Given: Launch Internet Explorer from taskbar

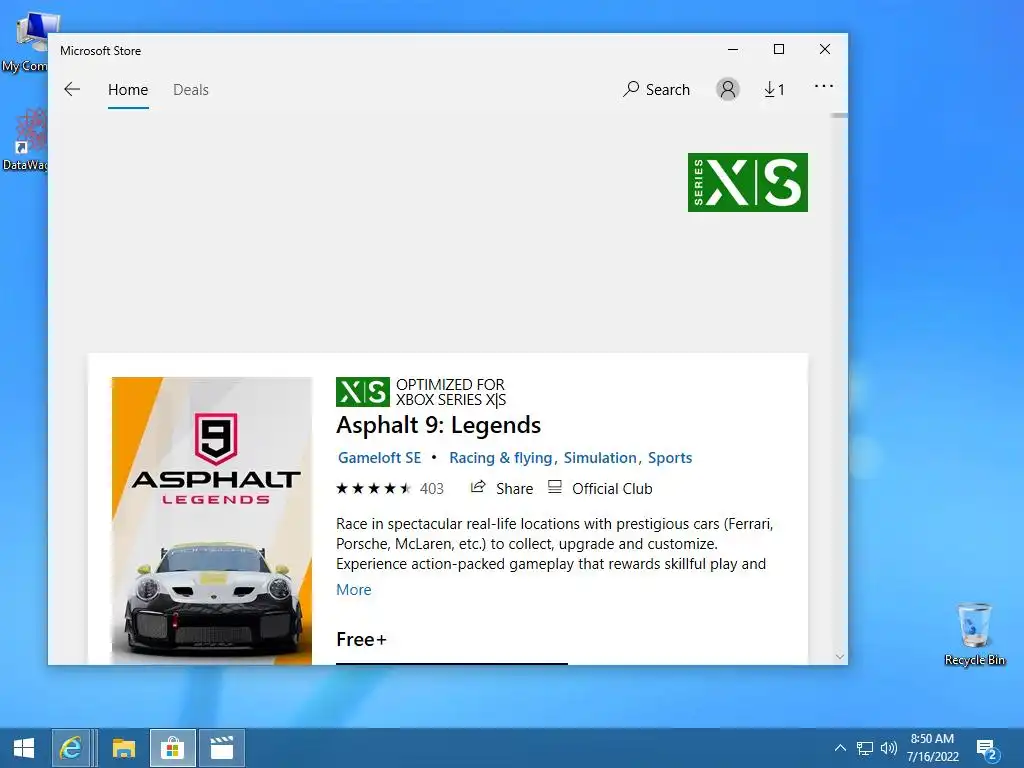Looking at the screenshot, I should click(71, 748).
